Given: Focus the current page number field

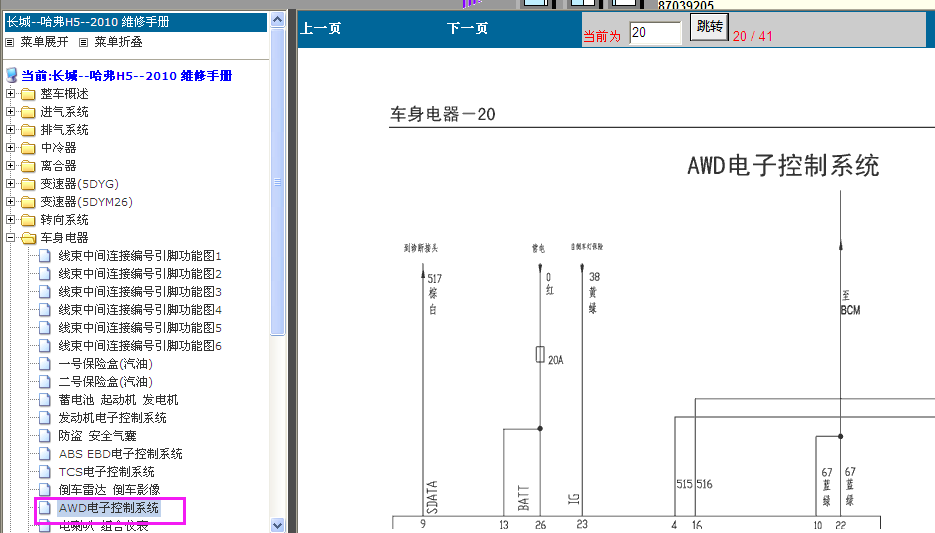Looking at the screenshot, I should 655,32.
